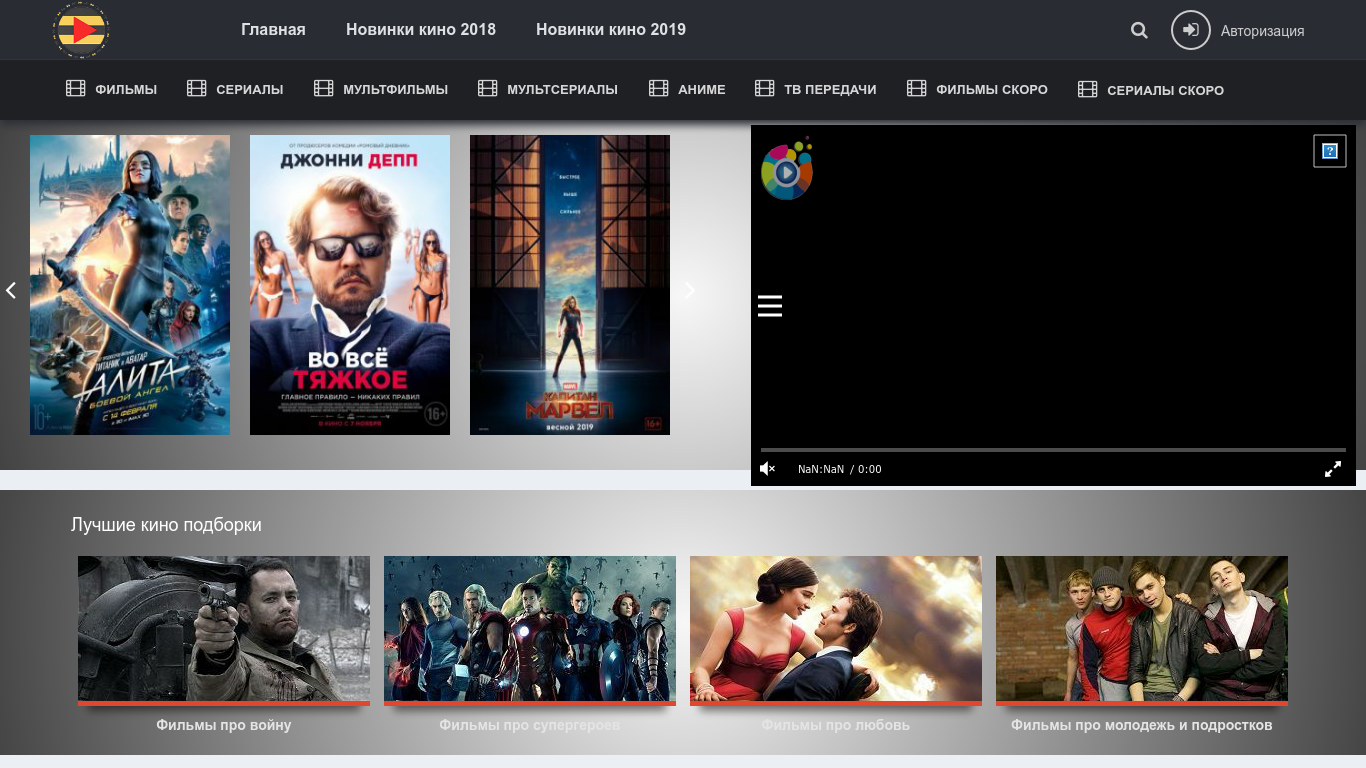This screenshot has height=768, width=1366.
Task: Open the СЕРИАЛЫ СКОРО category
Action: [1165, 89]
